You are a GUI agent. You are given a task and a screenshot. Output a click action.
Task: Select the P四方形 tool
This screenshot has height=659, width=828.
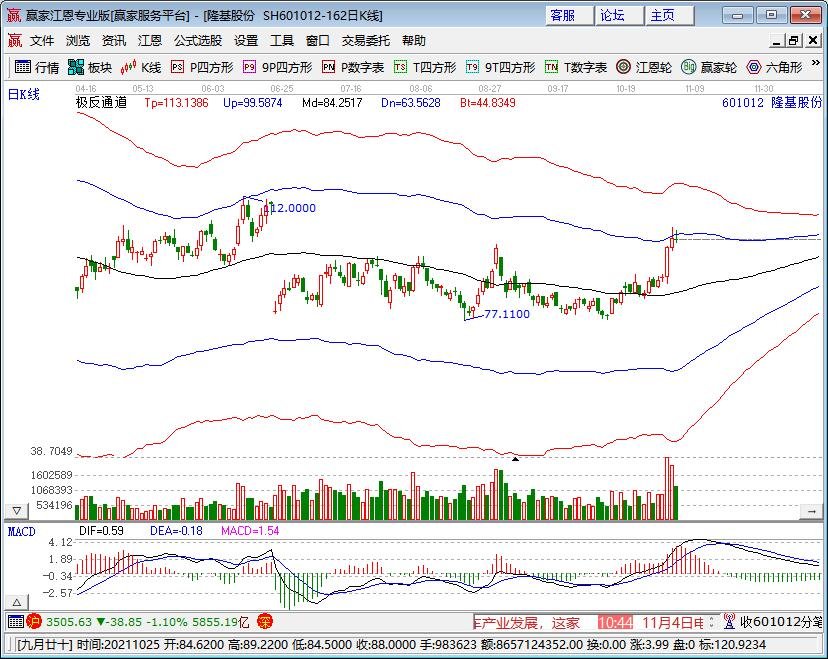[x=202, y=67]
